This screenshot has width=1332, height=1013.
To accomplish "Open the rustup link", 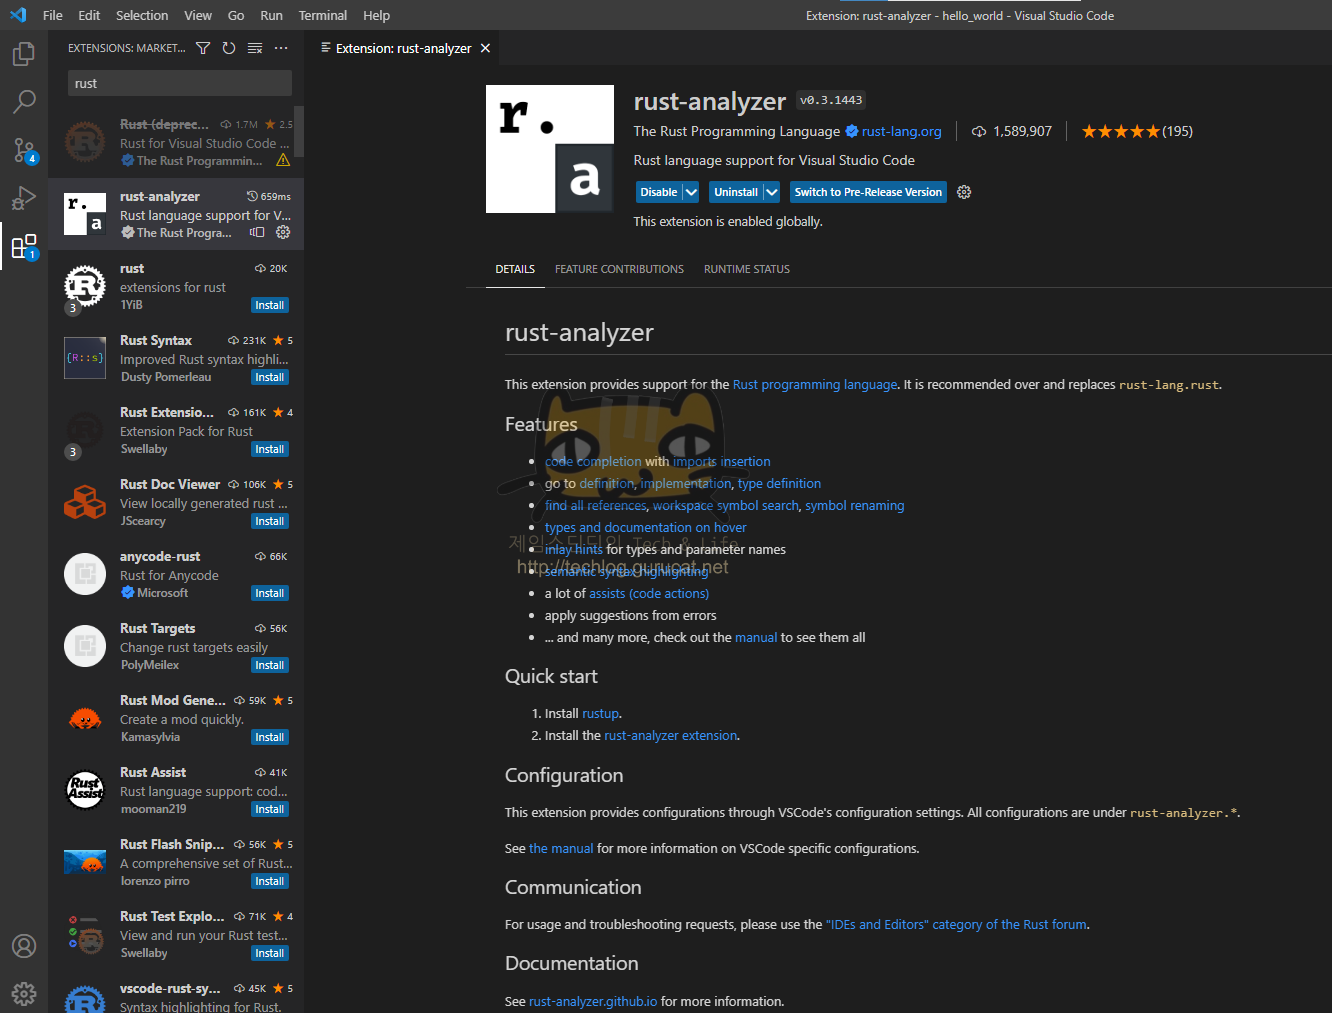I will click(x=601, y=713).
